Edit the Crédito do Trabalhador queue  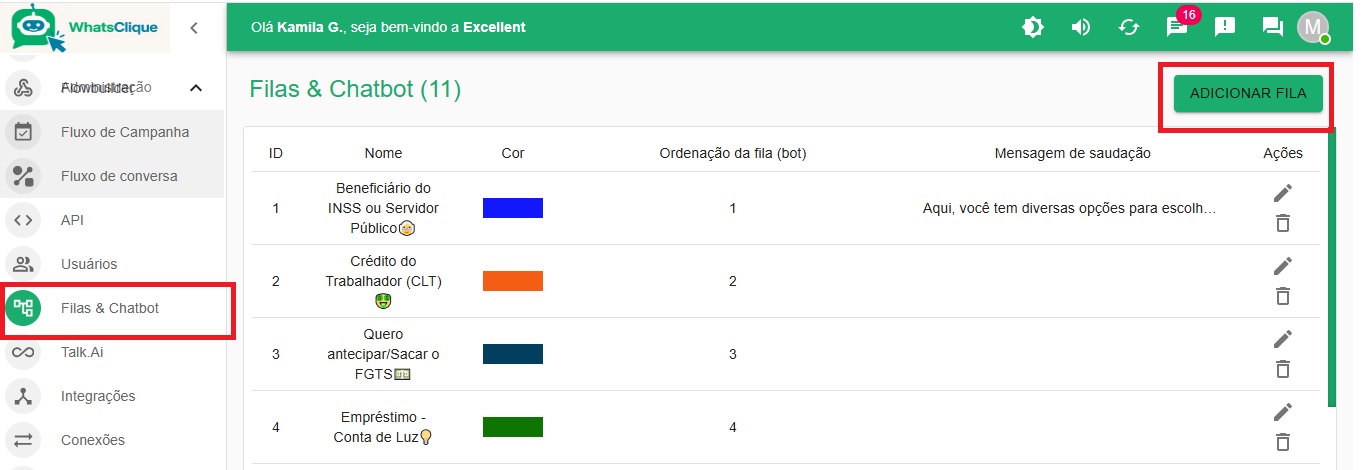pyautogui.click(x=1283, y=266)
